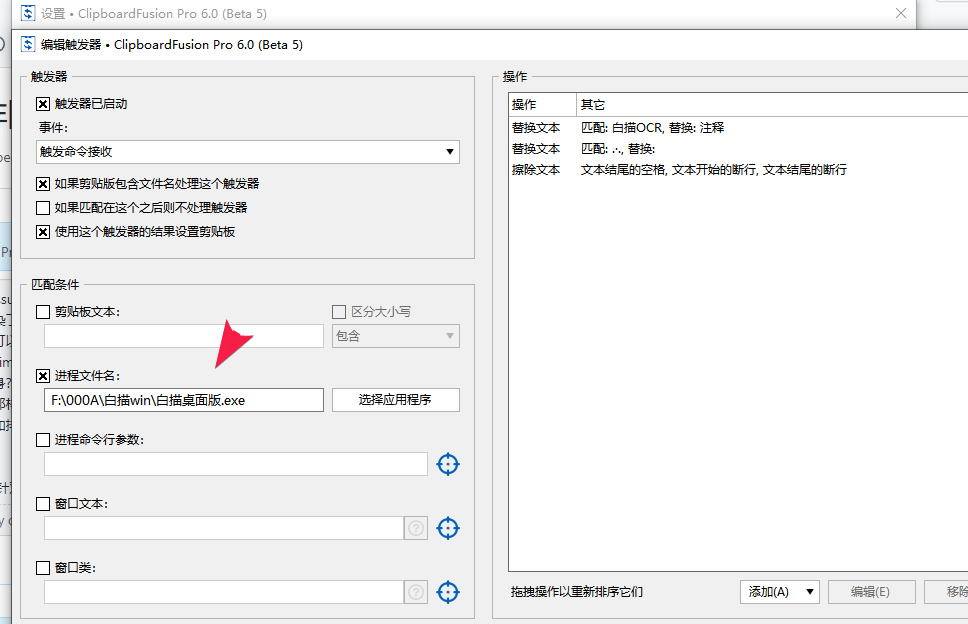Screen dimensions: 968x624
Task: Click 操作 column header
Action: tap(543, 105)
